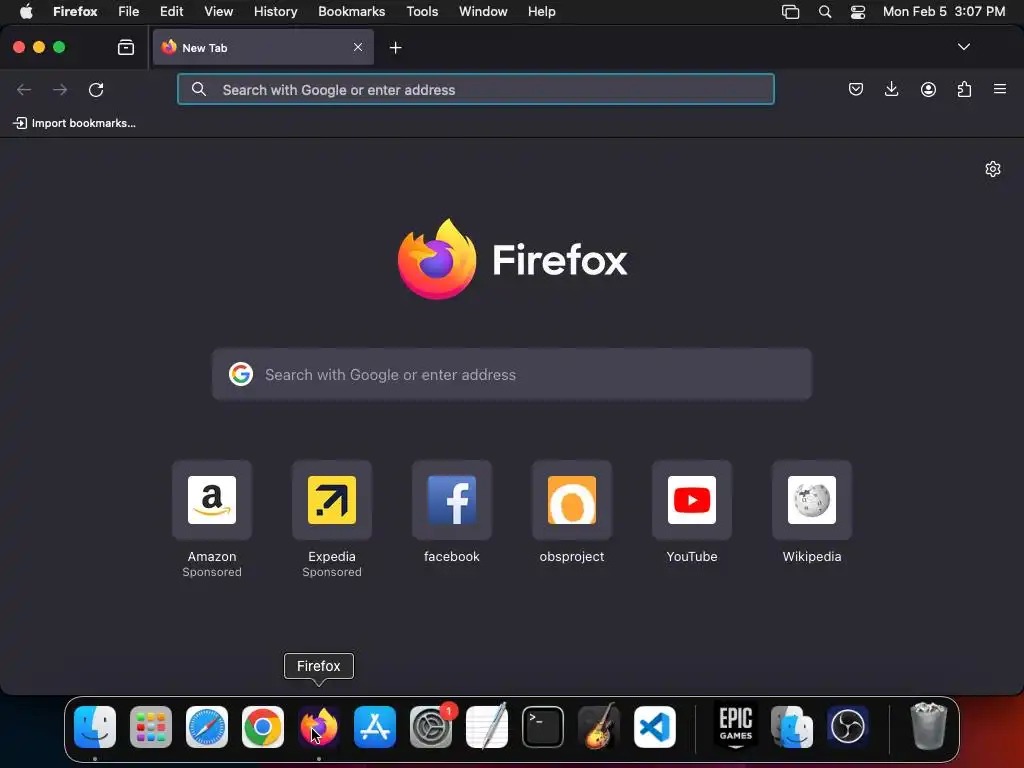Click the date and time in menu bar
This screenshot has height=768, width=1024.
[944, 12]
